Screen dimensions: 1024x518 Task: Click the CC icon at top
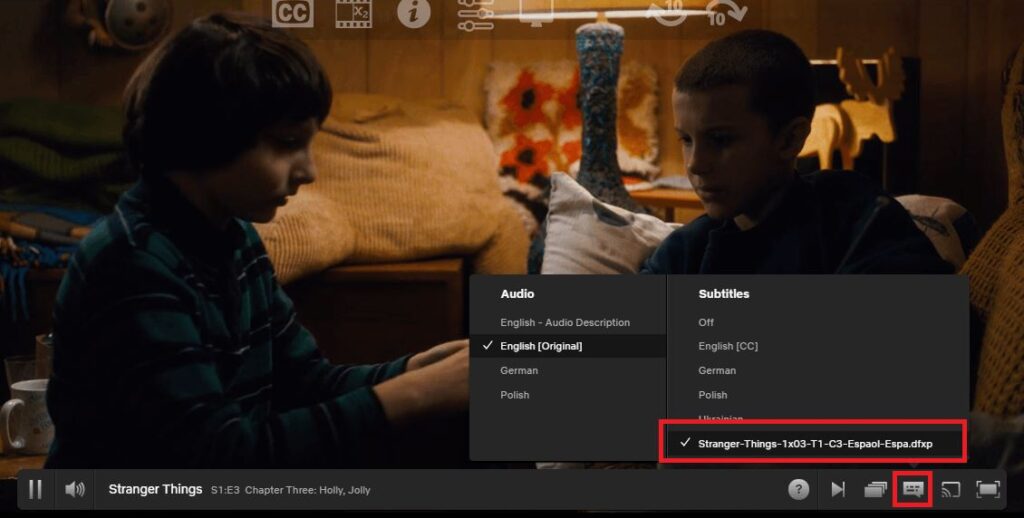(x=292, y=13)
